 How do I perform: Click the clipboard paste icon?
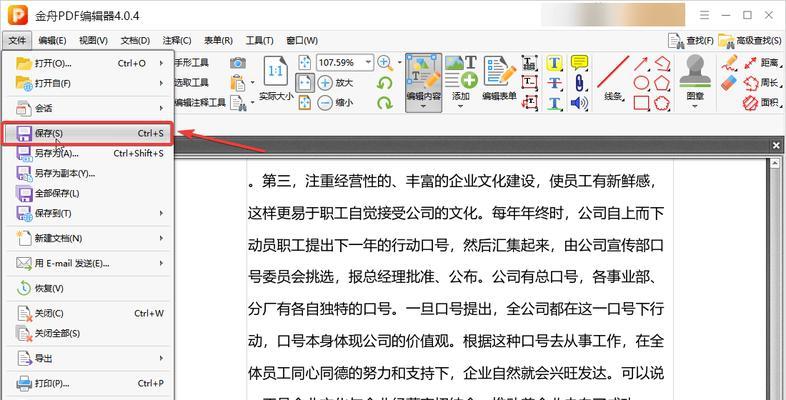pos(237,83)
